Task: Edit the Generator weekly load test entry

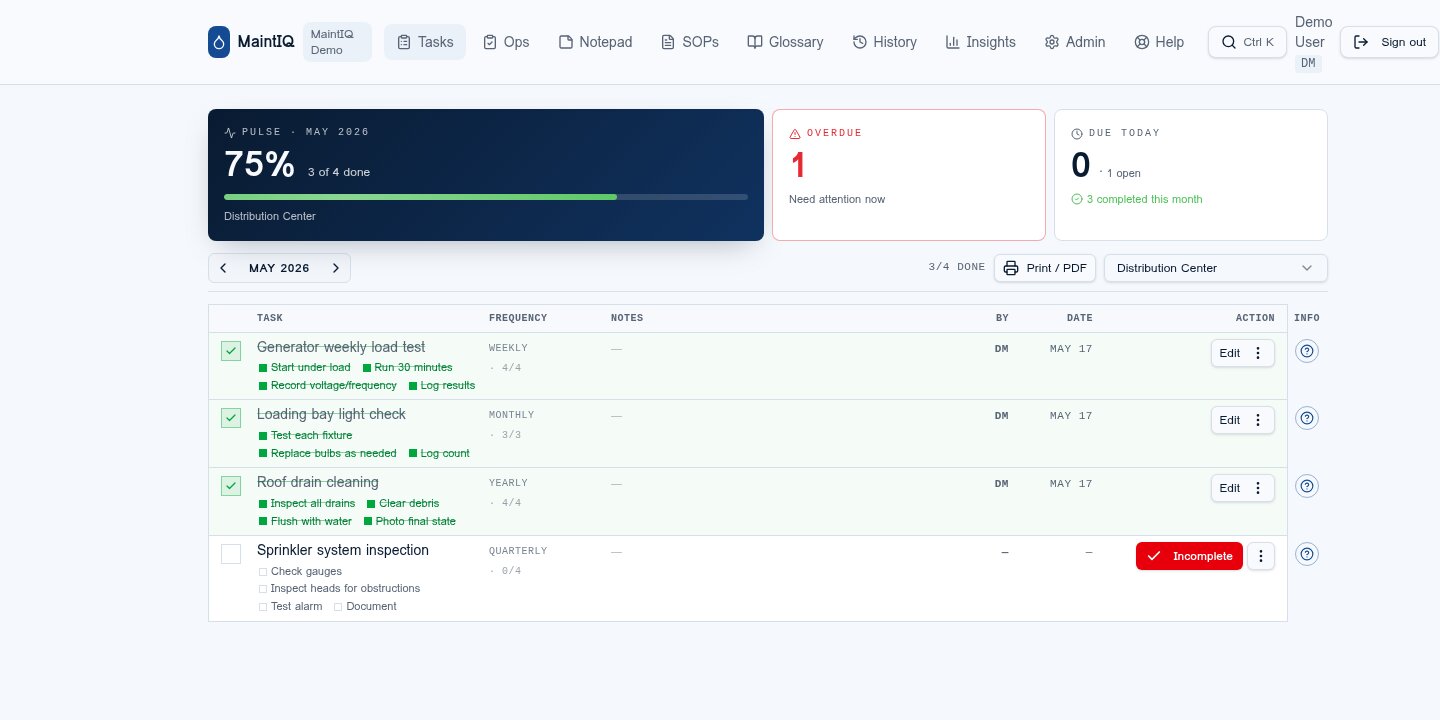Action: (1229, 353)
